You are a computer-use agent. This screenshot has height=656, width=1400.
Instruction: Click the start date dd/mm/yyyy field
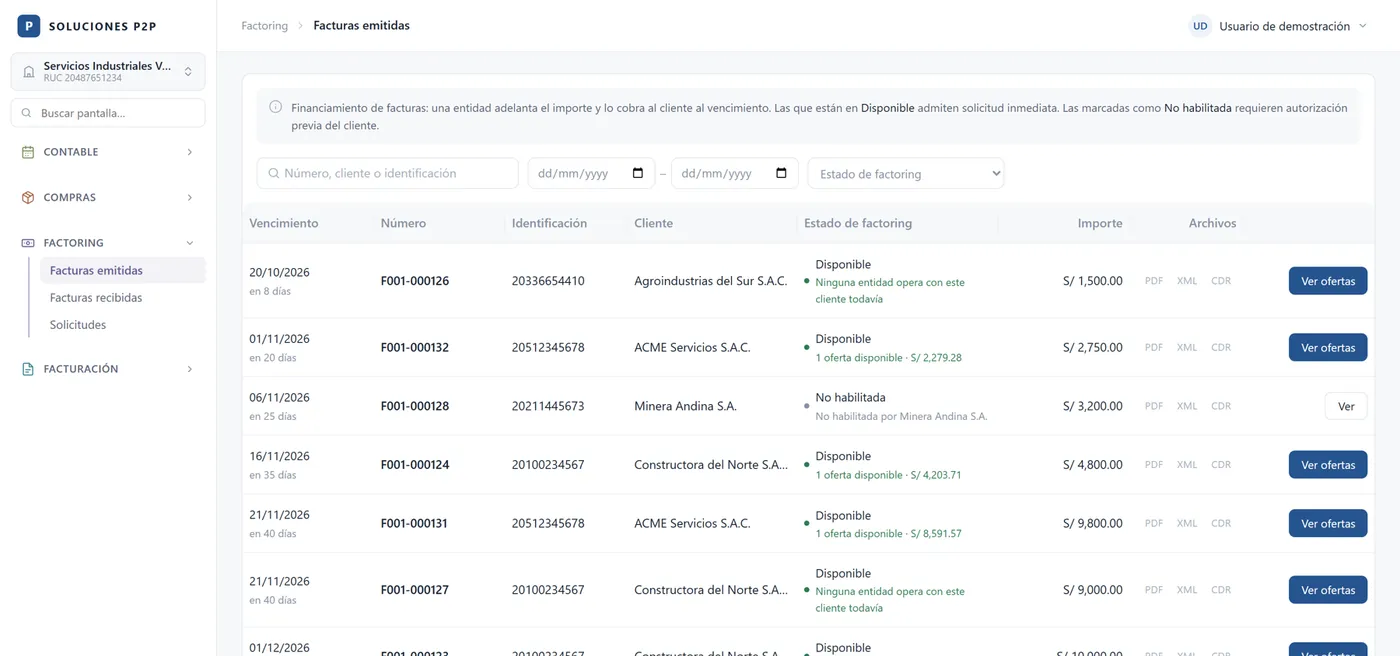[x=591, y=173]
